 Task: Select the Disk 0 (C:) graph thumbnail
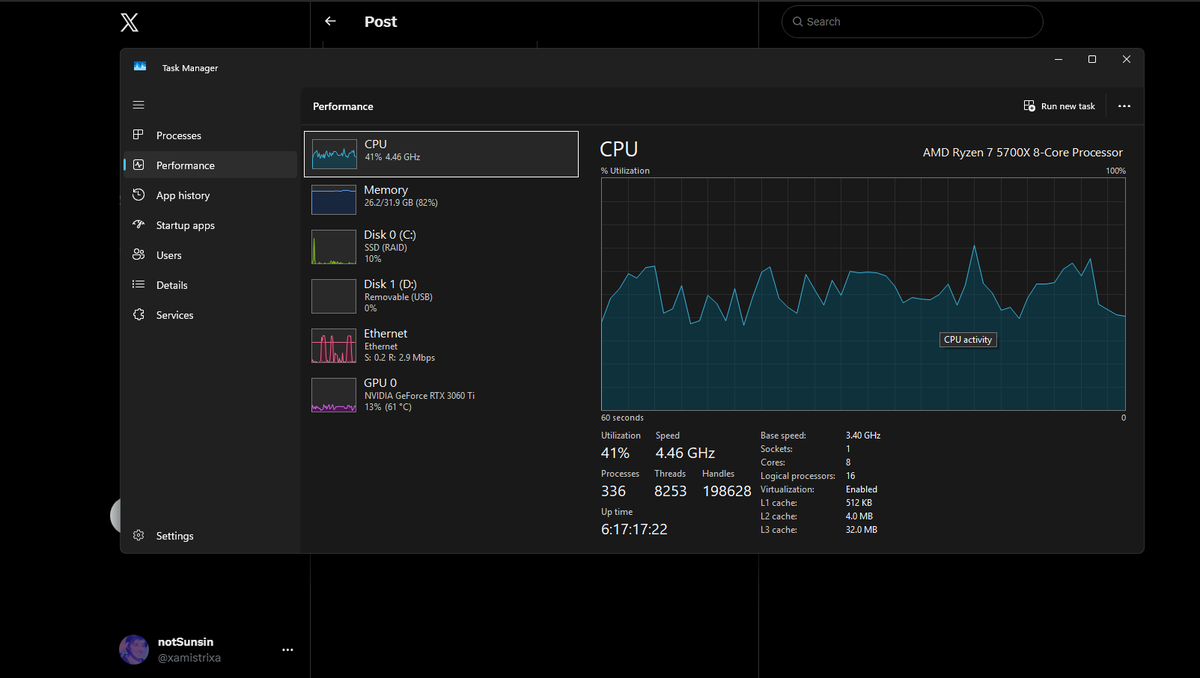click(334, 247)
